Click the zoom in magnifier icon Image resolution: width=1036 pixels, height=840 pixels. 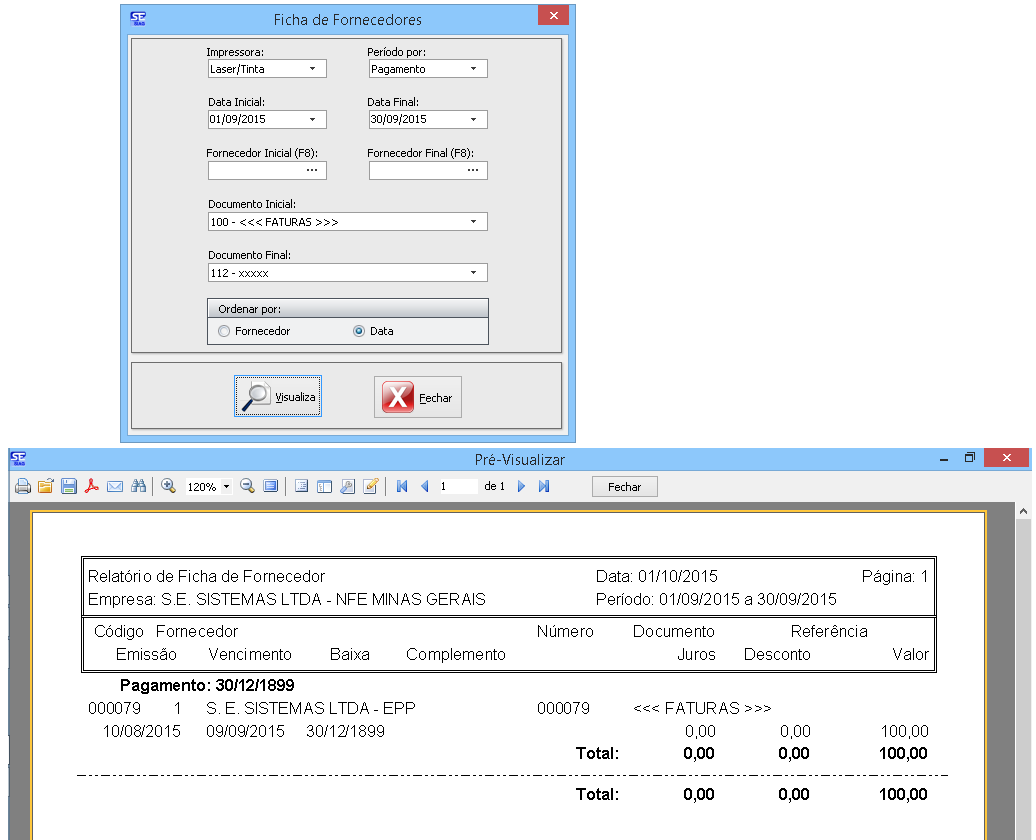click(168, 486)
